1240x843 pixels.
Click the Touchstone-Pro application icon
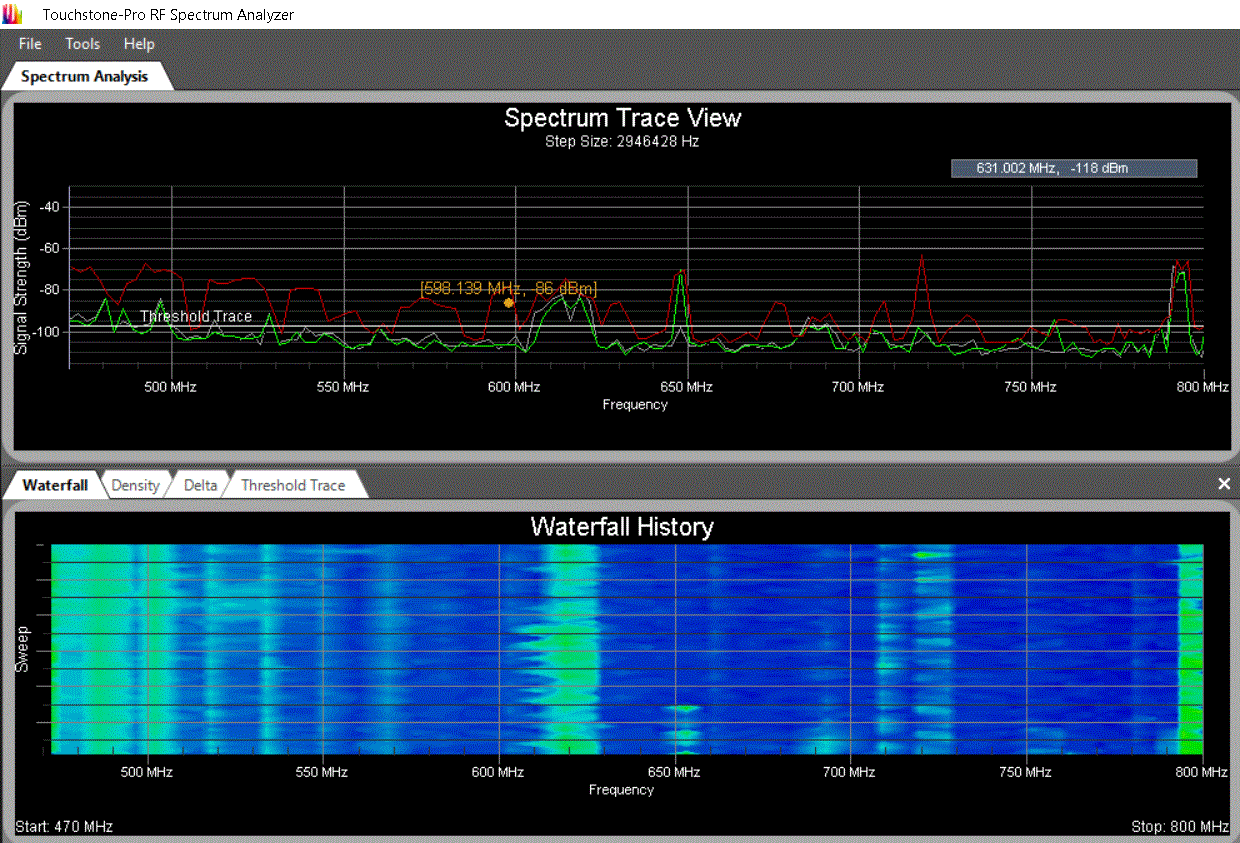(13, 15)
